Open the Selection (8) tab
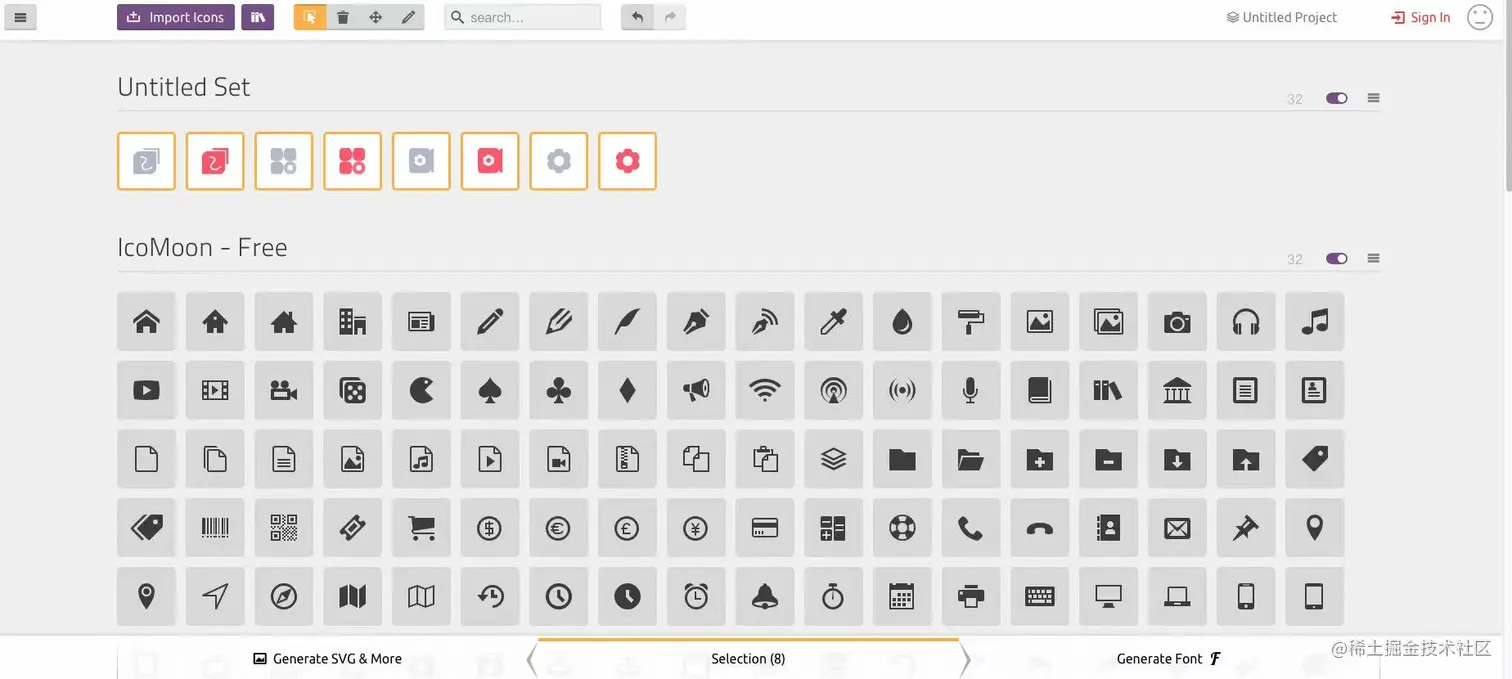Image resolution: width=1512 pixels, height=679 pixels. pos(748,659)
